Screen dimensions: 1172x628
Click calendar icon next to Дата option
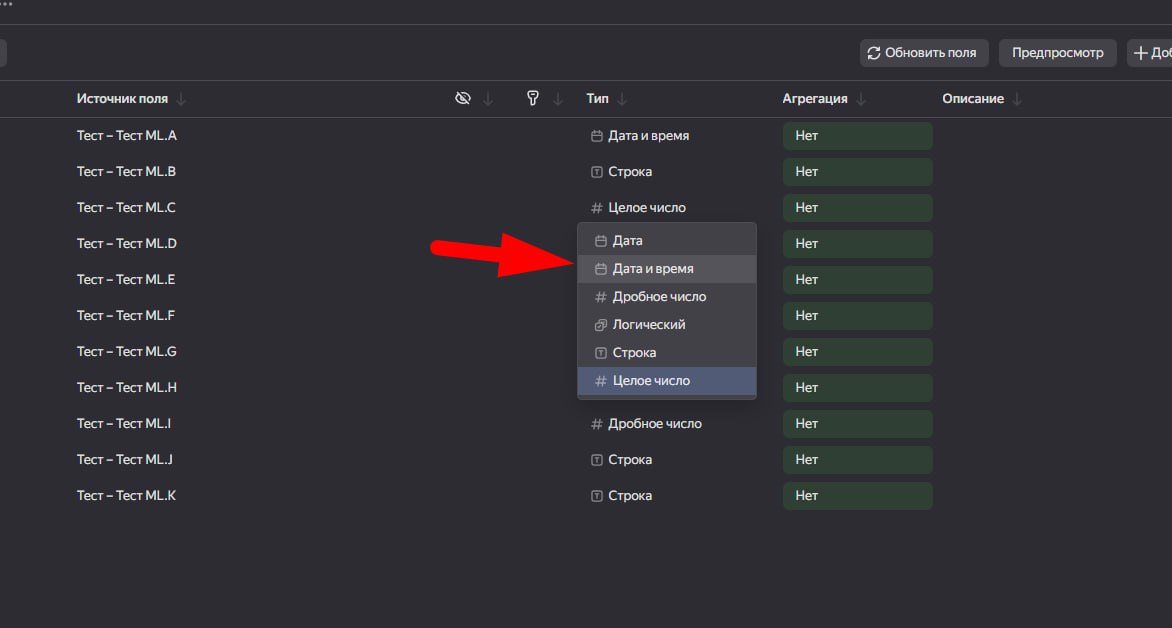point(600,241)
